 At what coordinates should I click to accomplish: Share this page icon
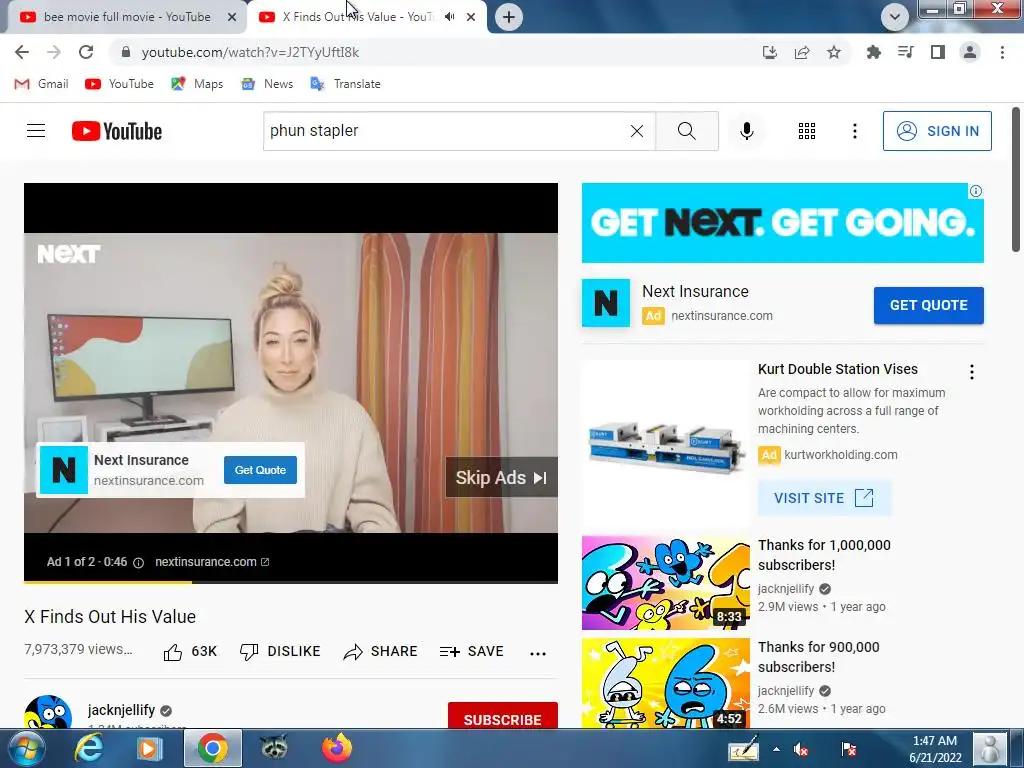(802, 52)
